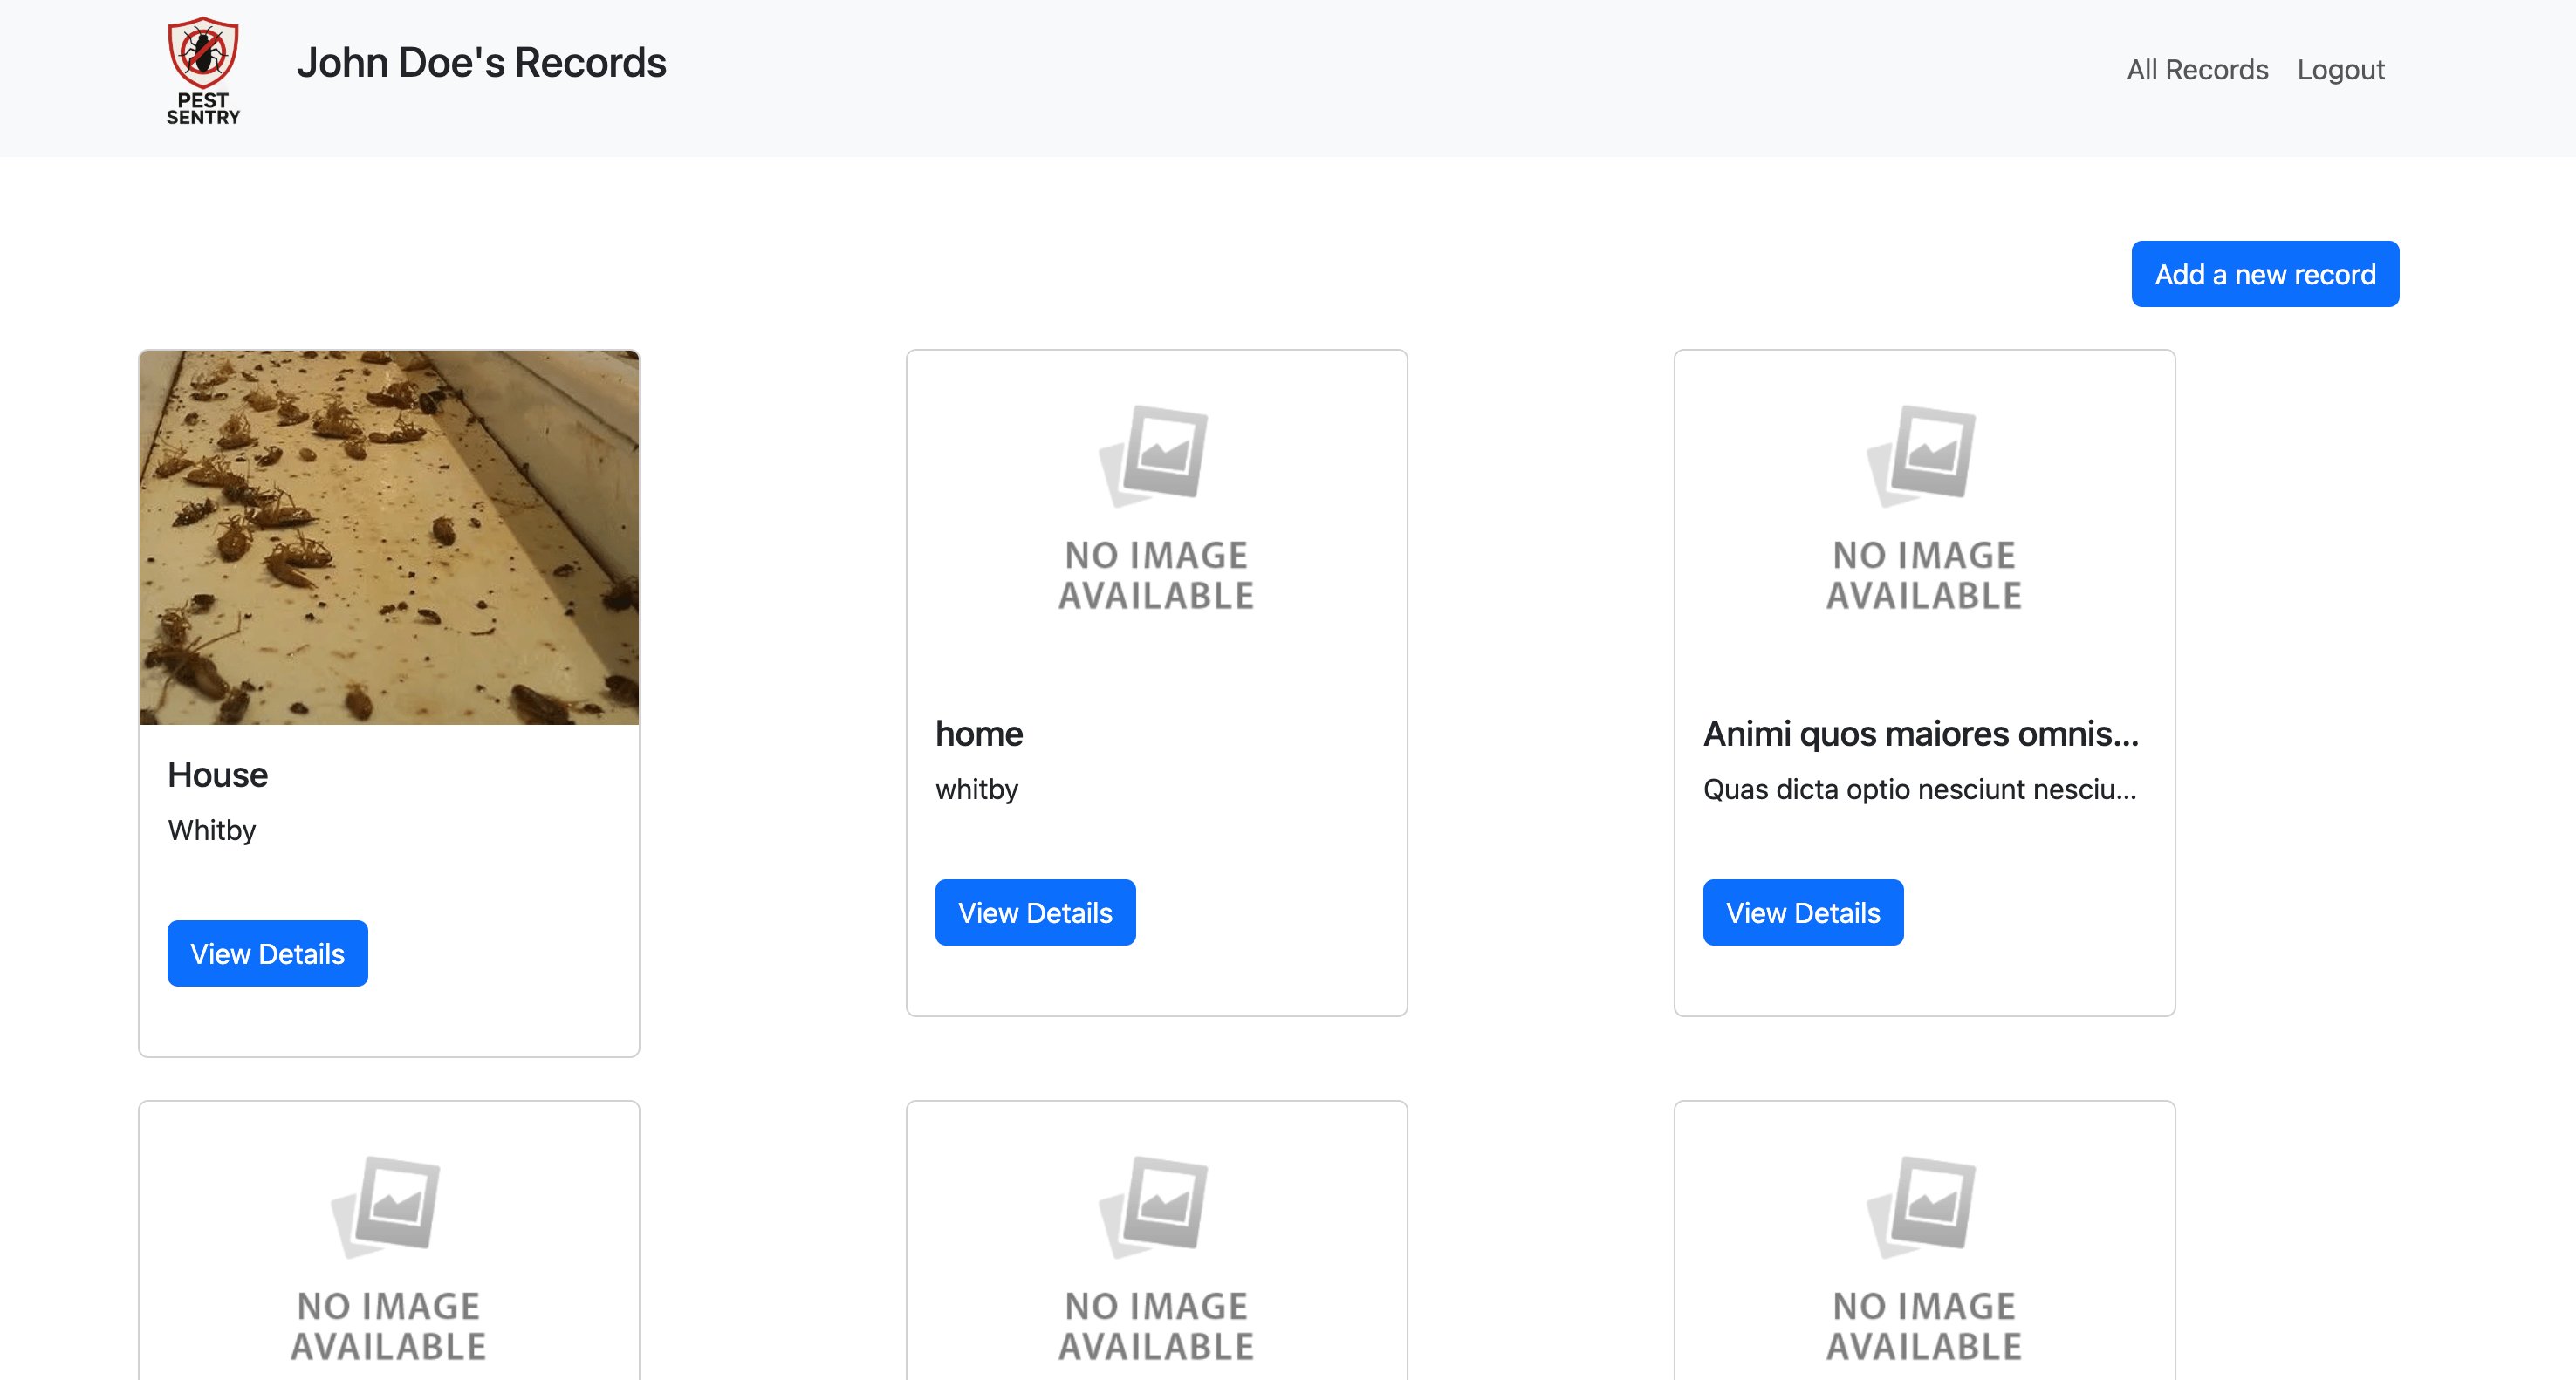The height and width of the screenshot is (1380, 2576).
Task: Click the John Doe's Records heading
Action: (481, 63)
